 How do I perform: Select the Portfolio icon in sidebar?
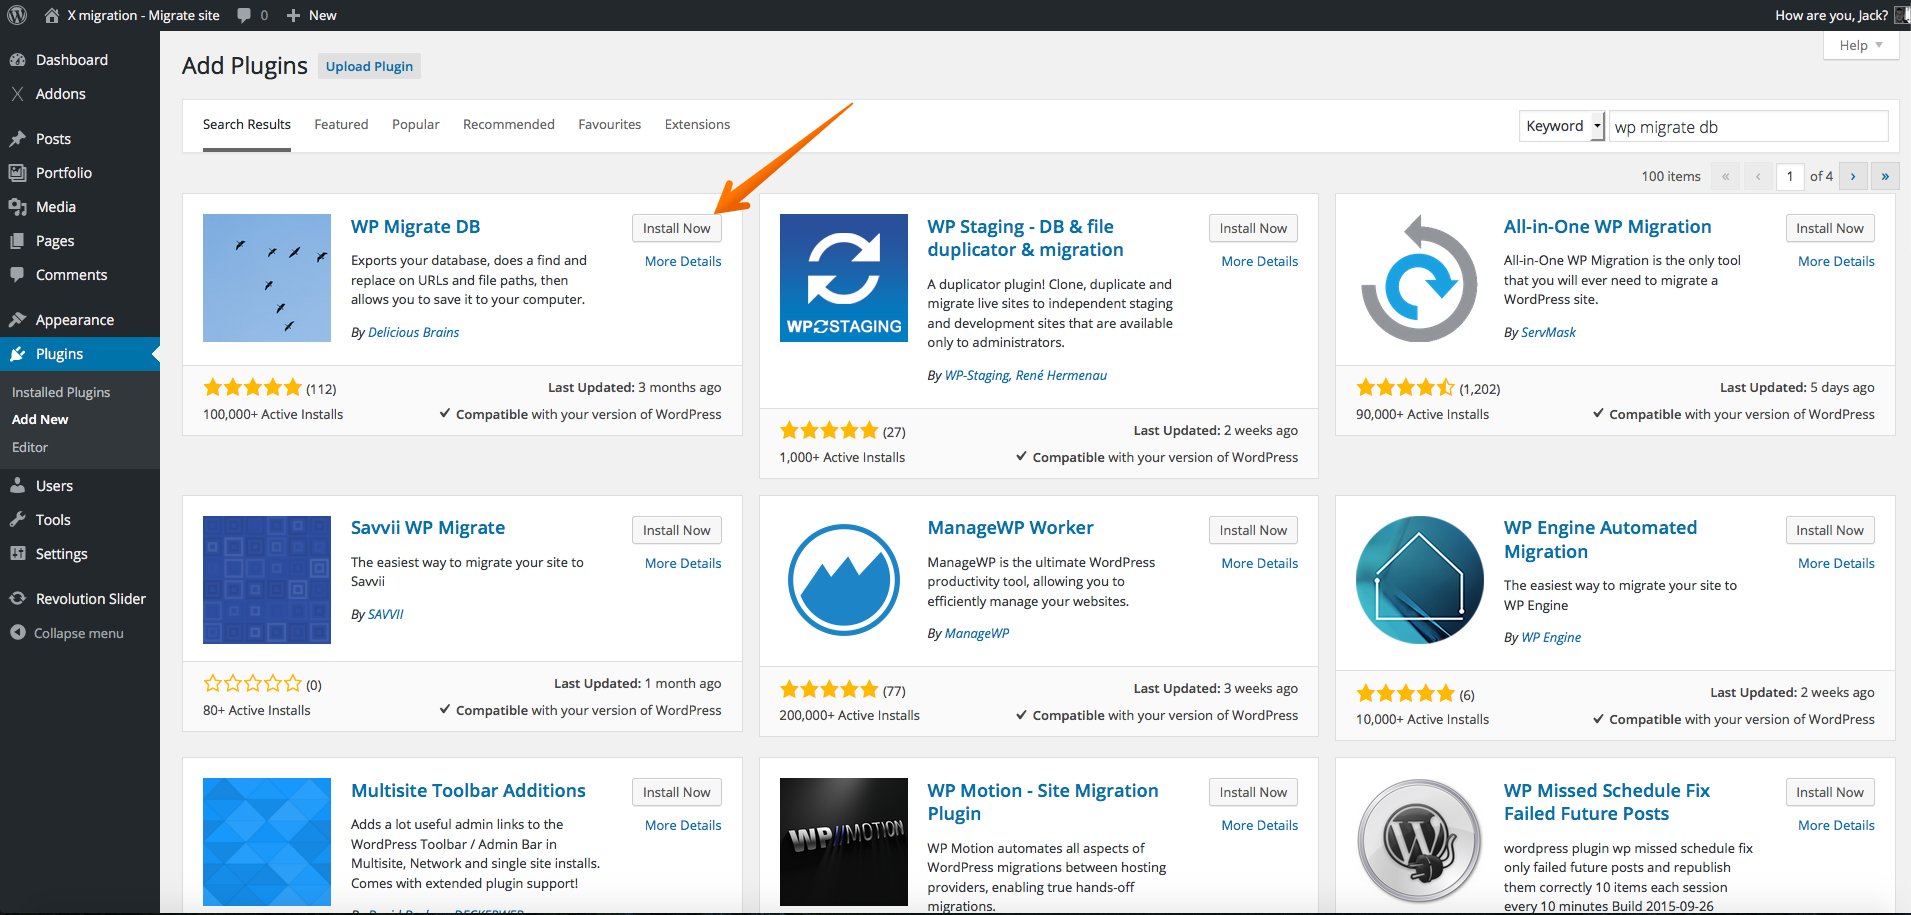click(17, 173)
